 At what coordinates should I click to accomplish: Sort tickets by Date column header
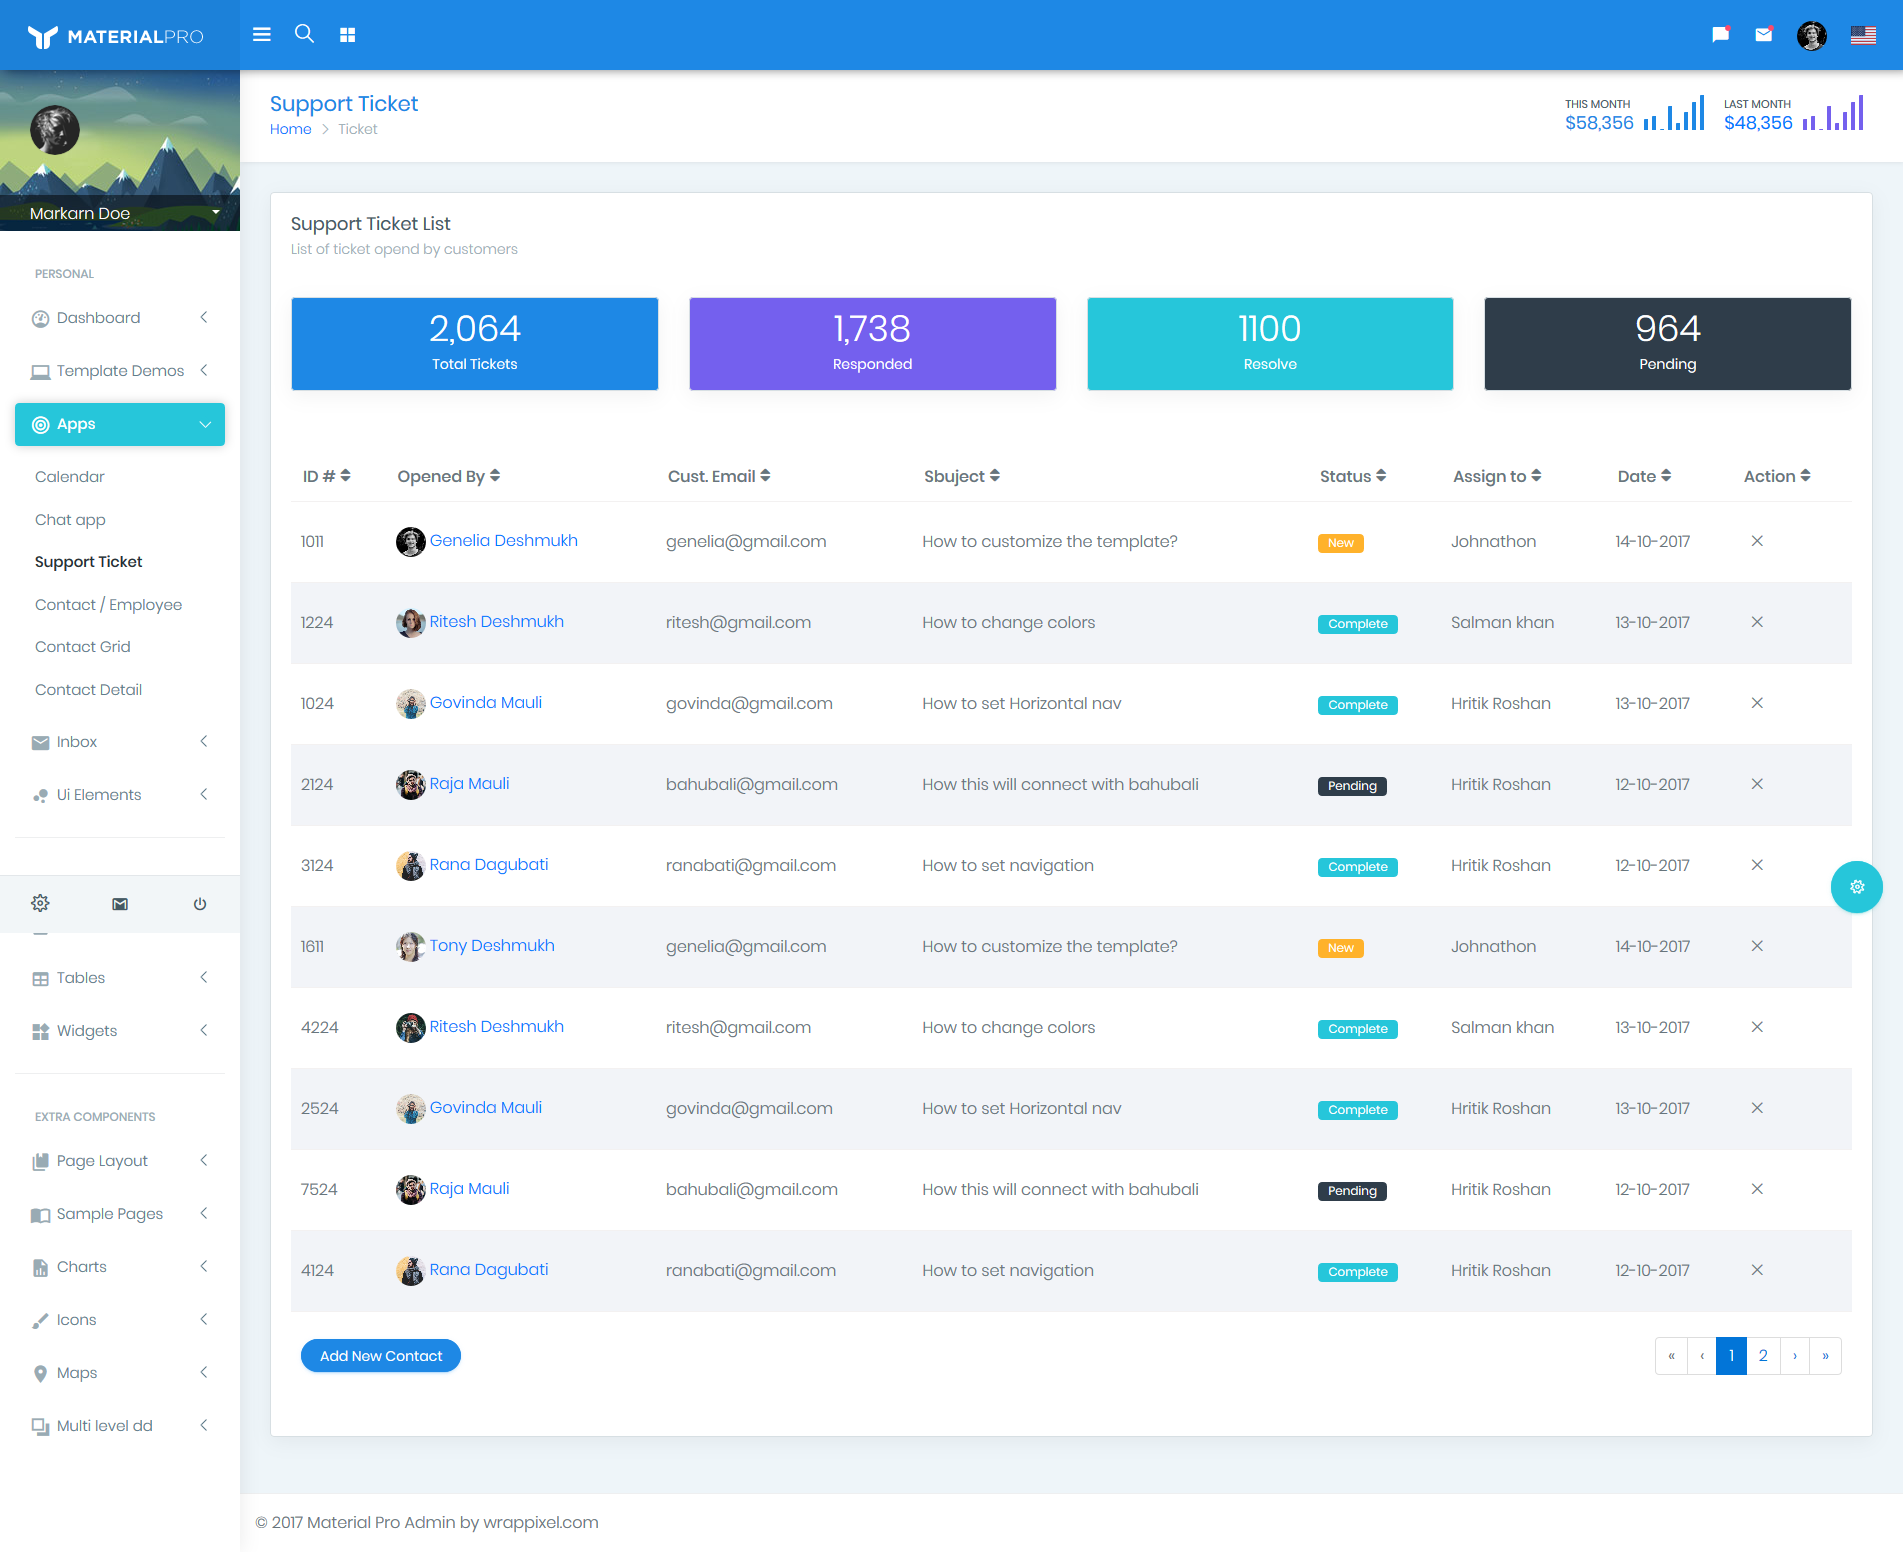coord(1644,476)
